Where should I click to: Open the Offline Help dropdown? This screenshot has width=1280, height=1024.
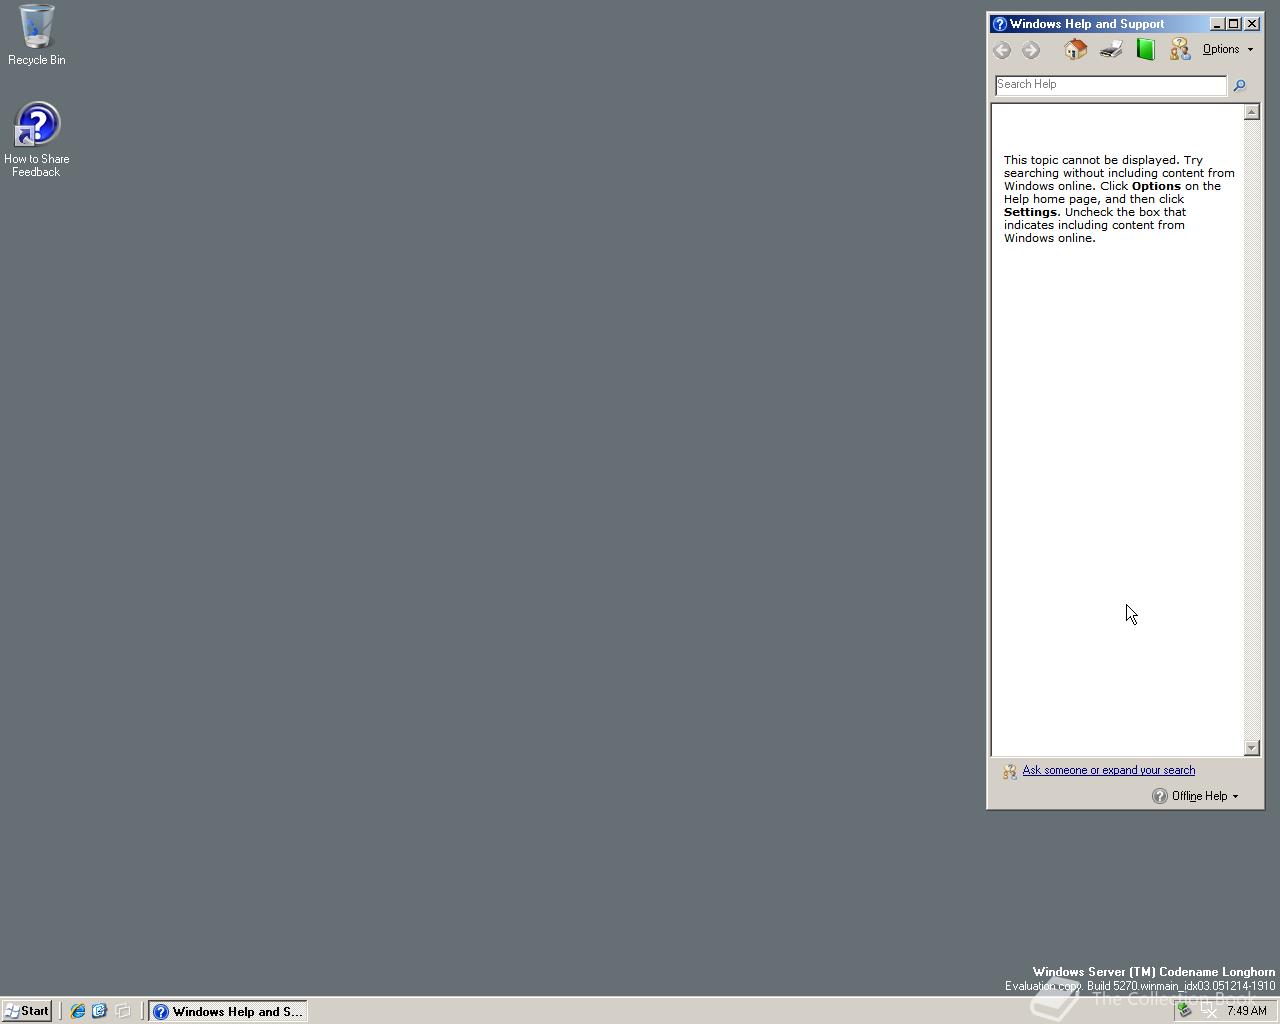coord(1196,796)
